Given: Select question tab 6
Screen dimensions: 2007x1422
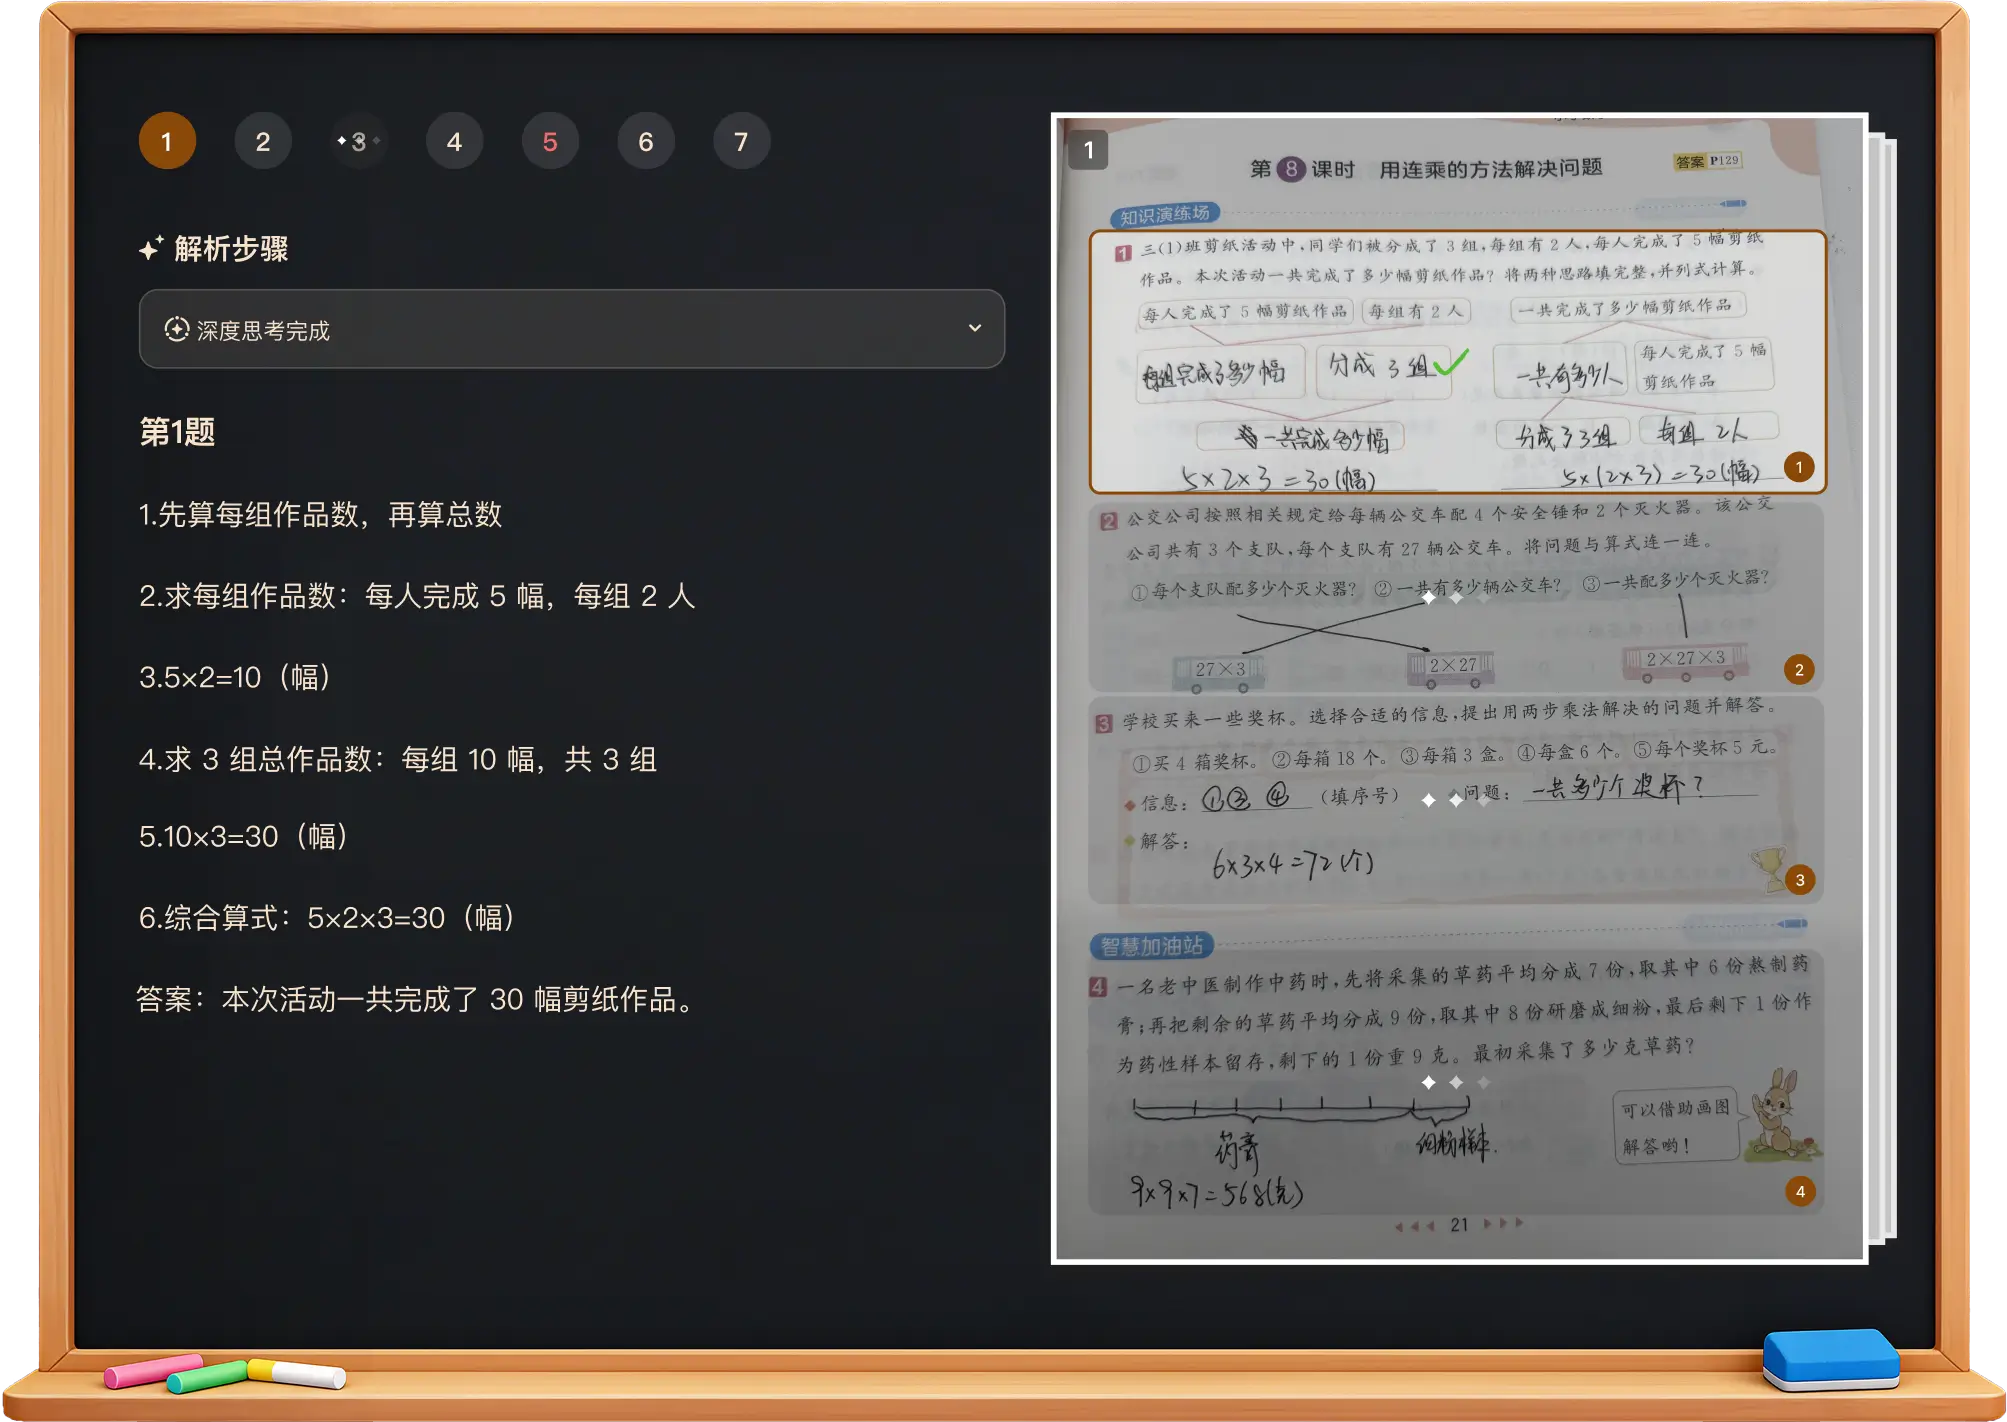Looking at the screenshot, I should point(646,141).
